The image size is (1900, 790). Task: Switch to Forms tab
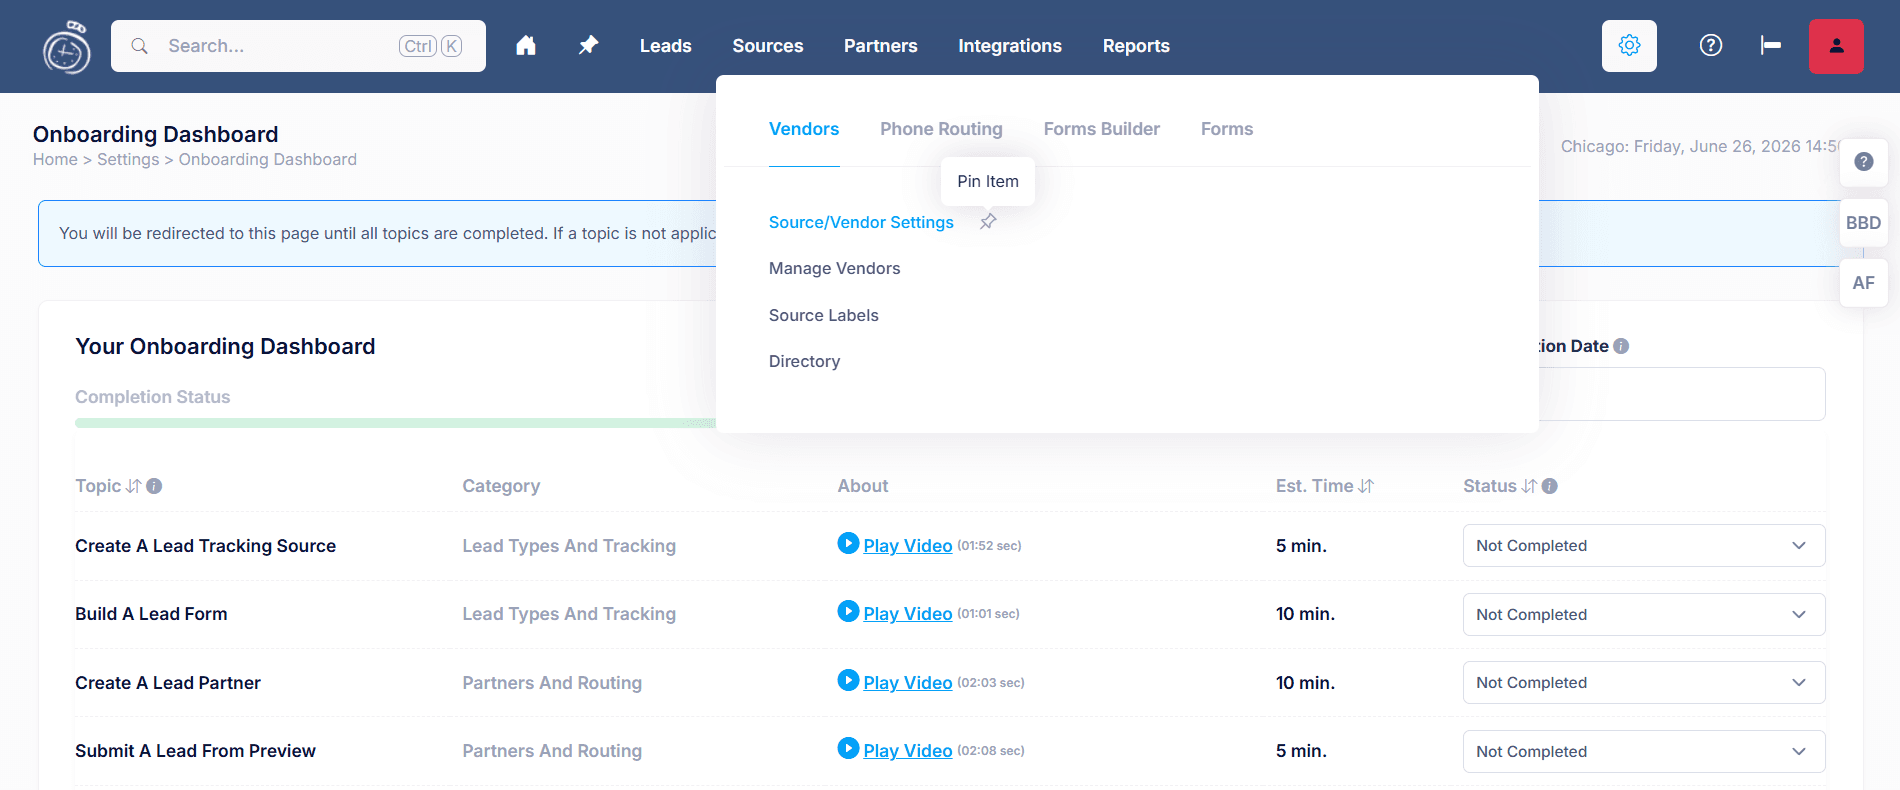point(1227,129)
